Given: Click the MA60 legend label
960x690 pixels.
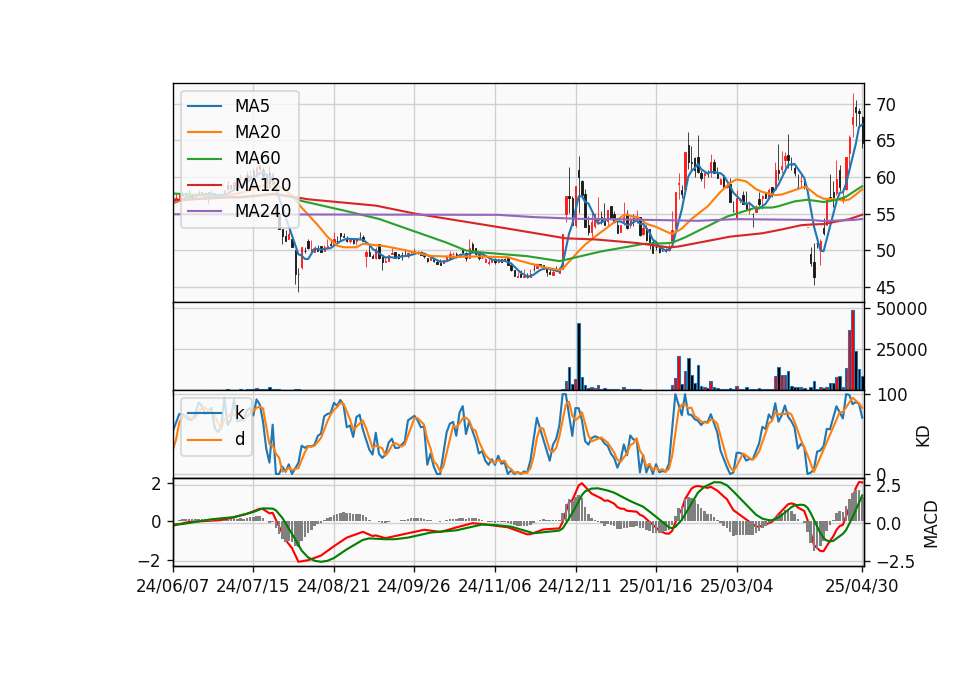Looking at the screenshot, I should point(257,158).
